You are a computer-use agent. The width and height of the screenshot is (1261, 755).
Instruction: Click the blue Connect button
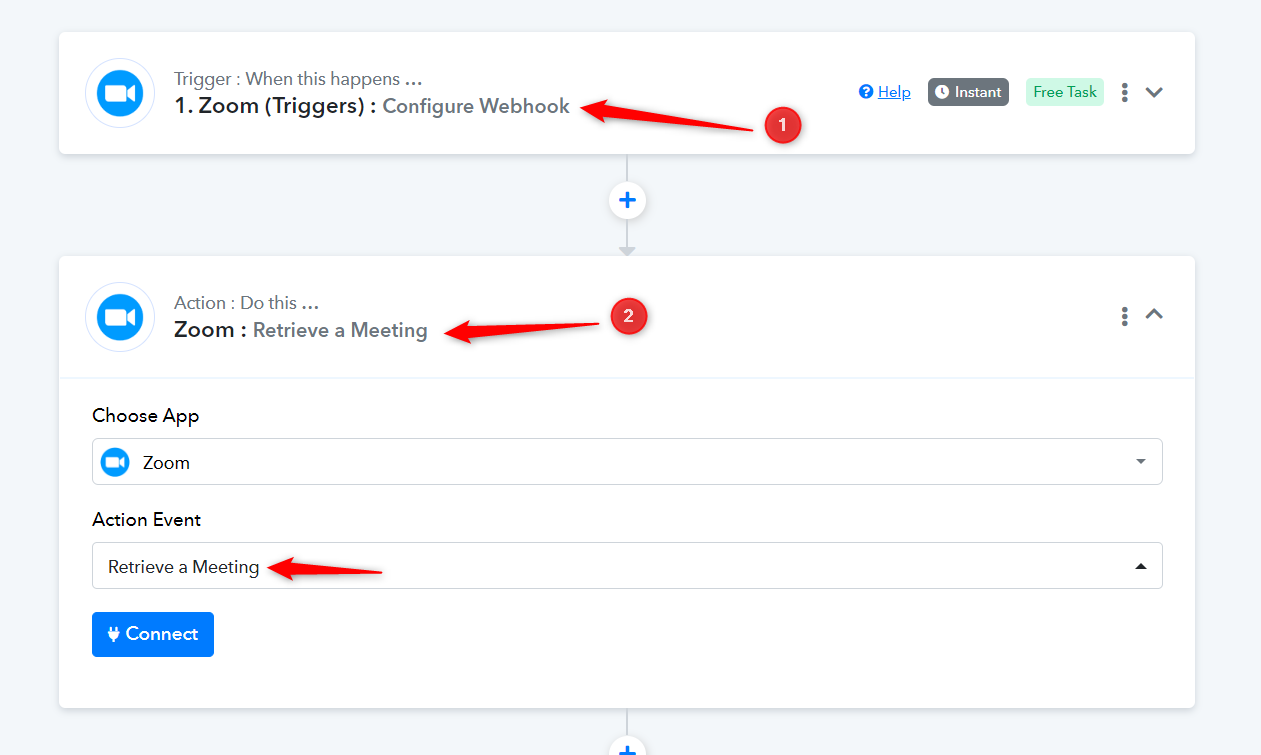153,634
